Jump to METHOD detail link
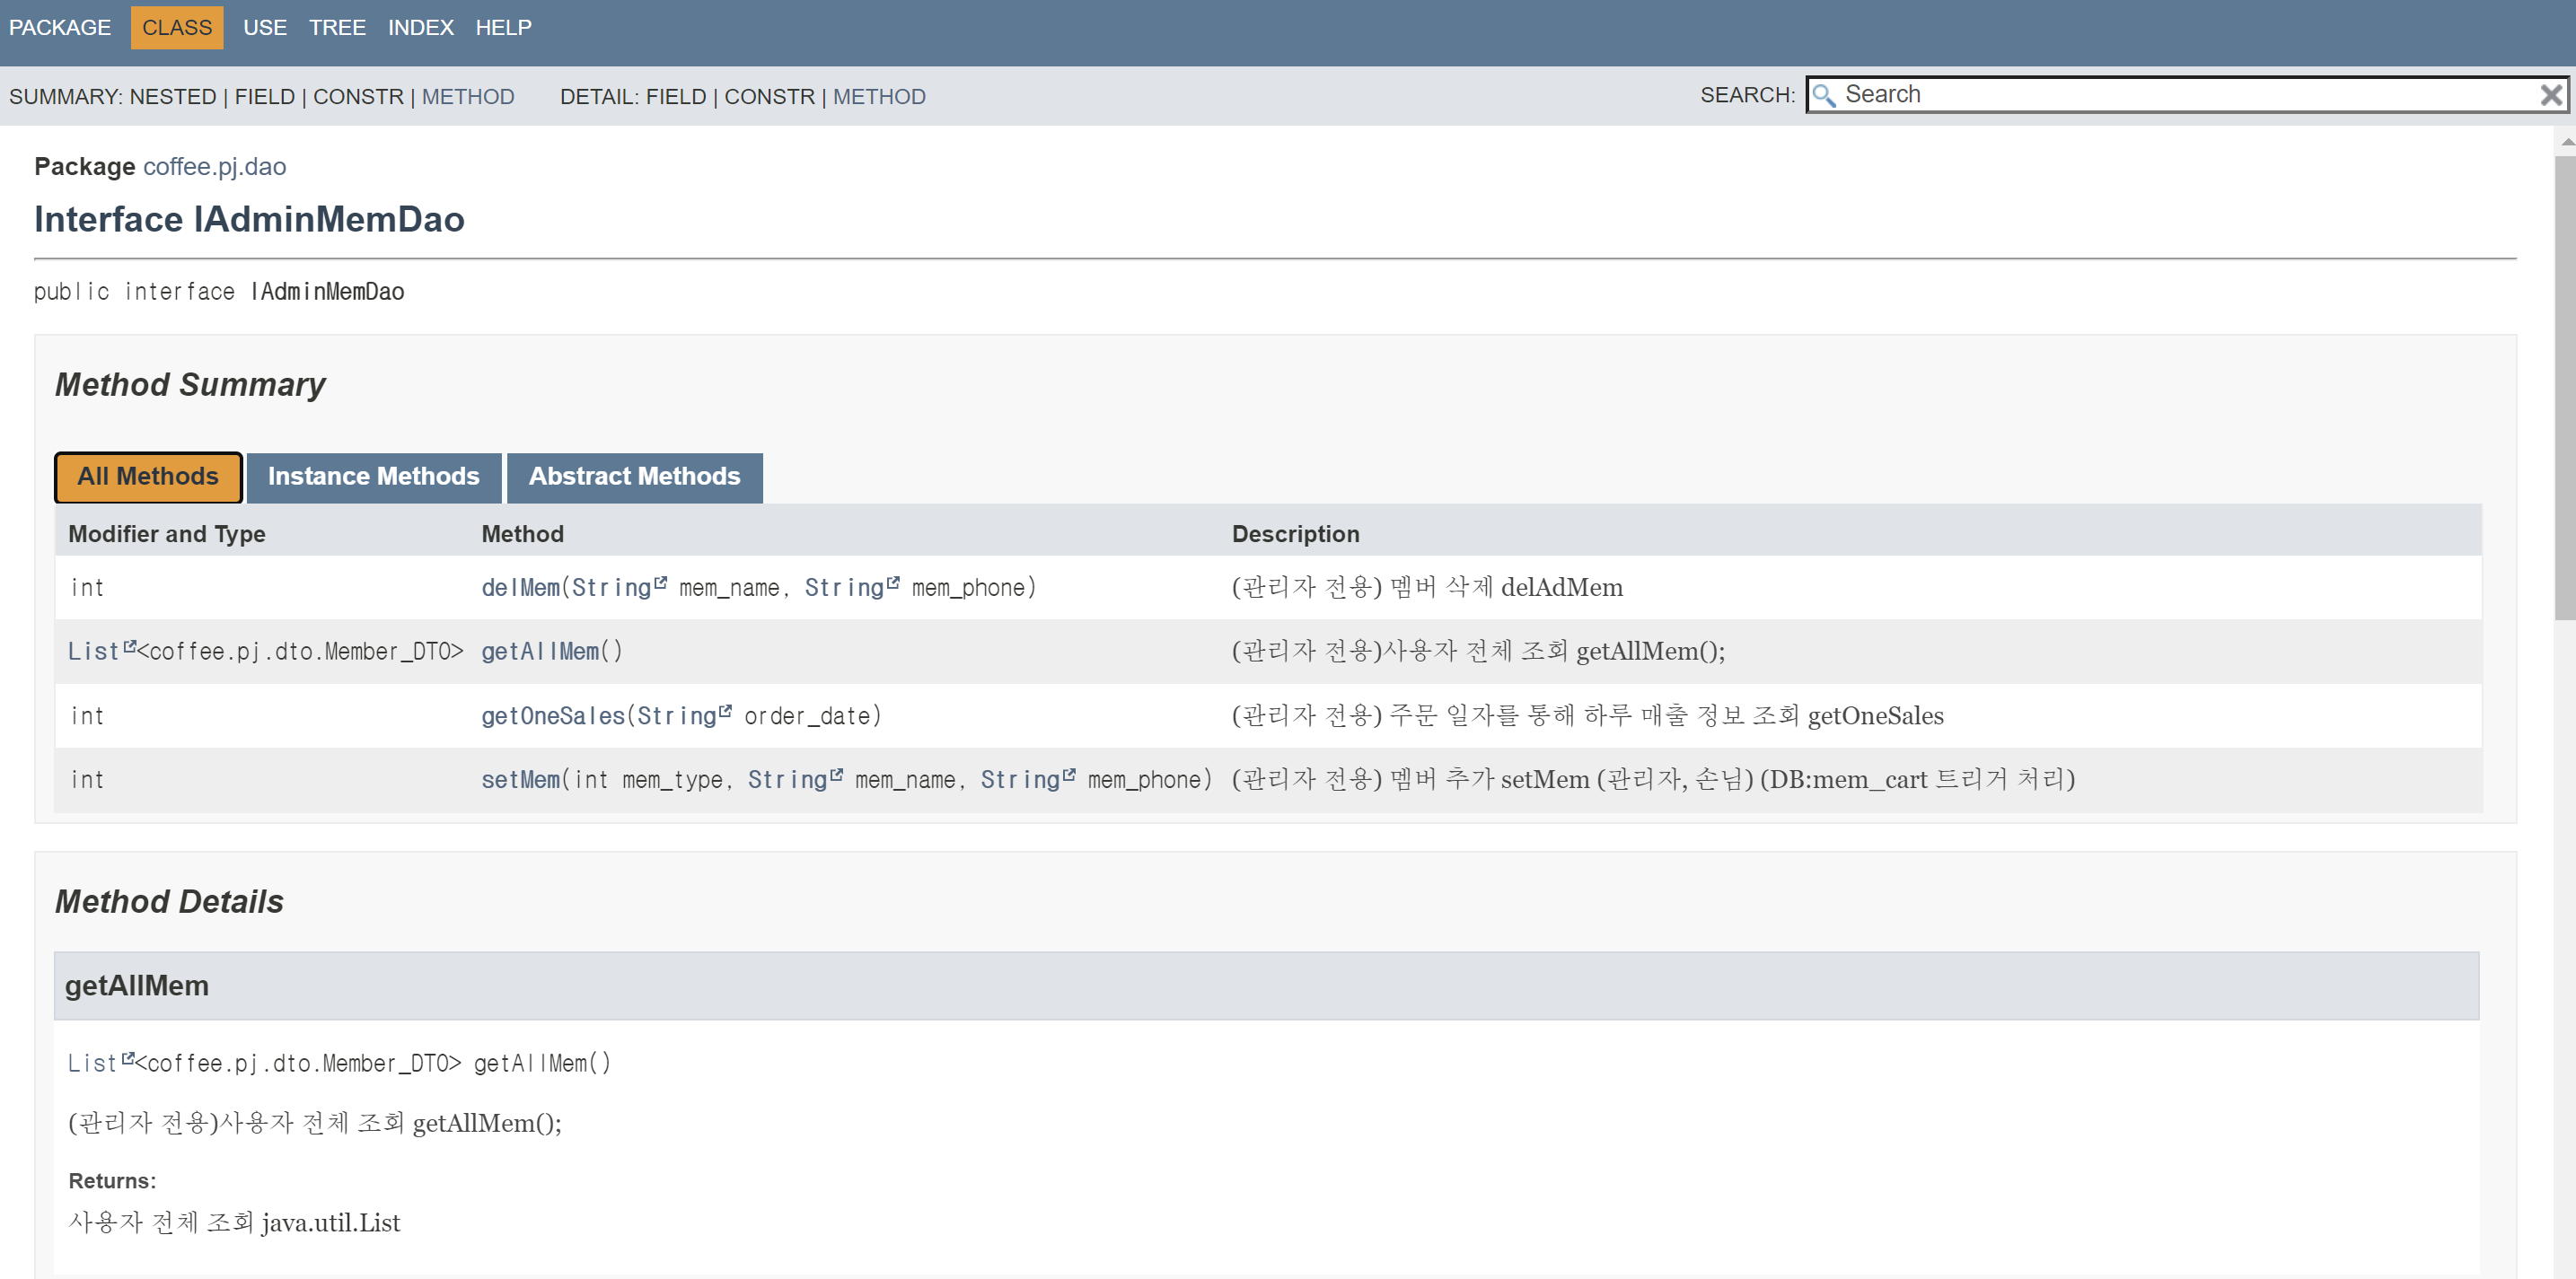The height and width of the screenshot is (1279, 2576). pyautogui.click(x=879, y=96)
